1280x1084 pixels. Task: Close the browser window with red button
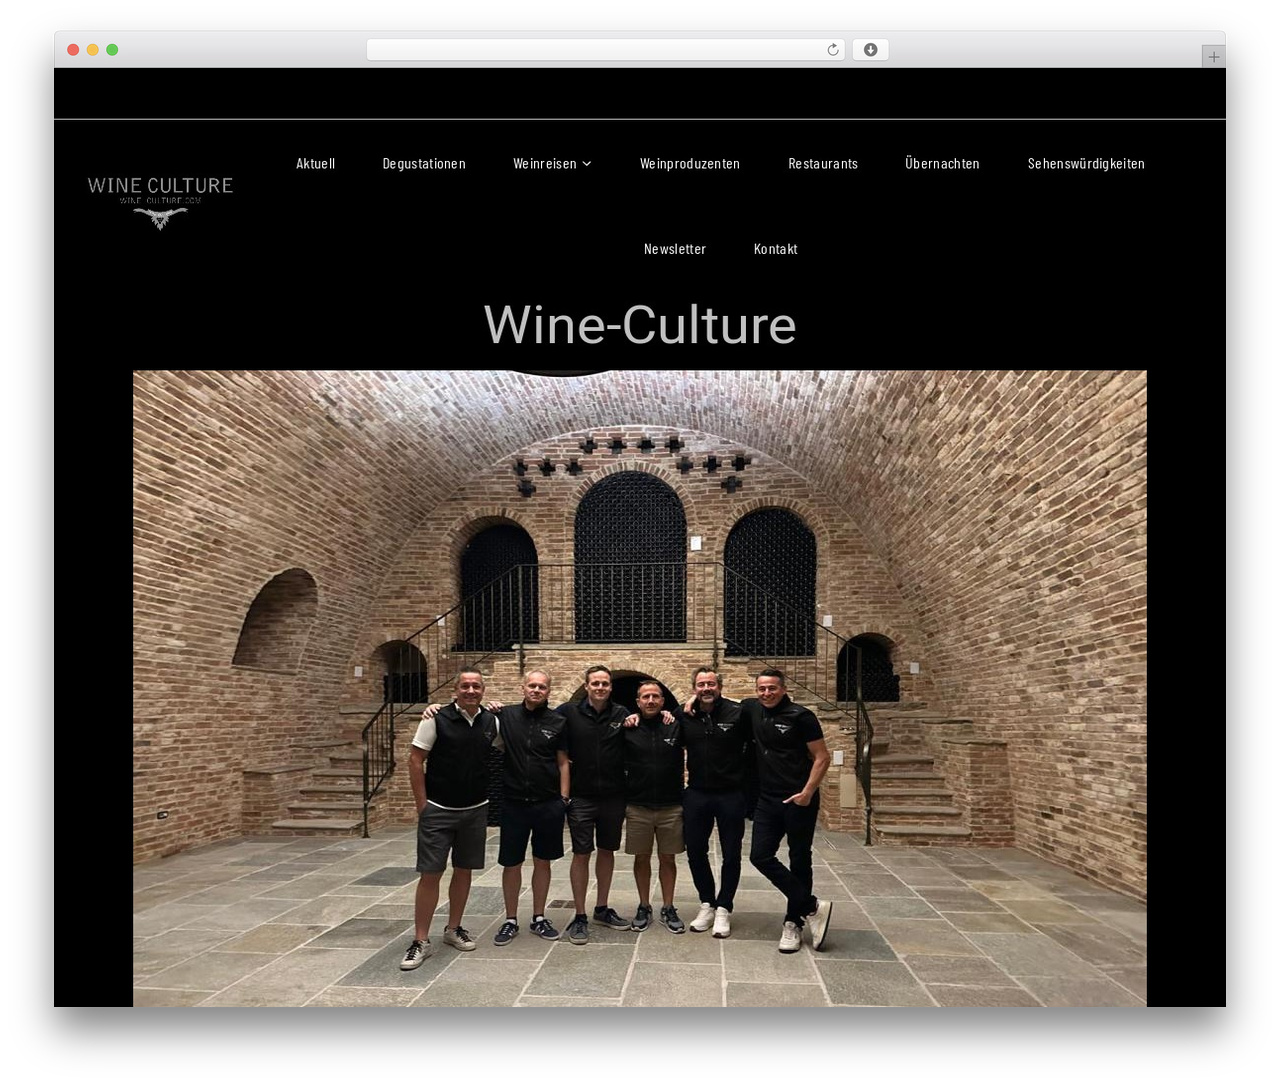[x=73, y=50]
